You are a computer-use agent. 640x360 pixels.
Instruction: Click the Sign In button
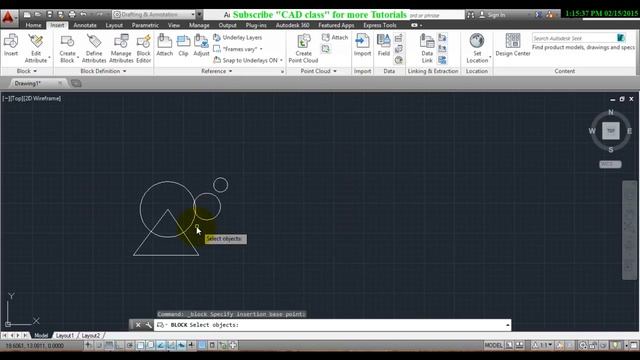[x=492, y=15]
